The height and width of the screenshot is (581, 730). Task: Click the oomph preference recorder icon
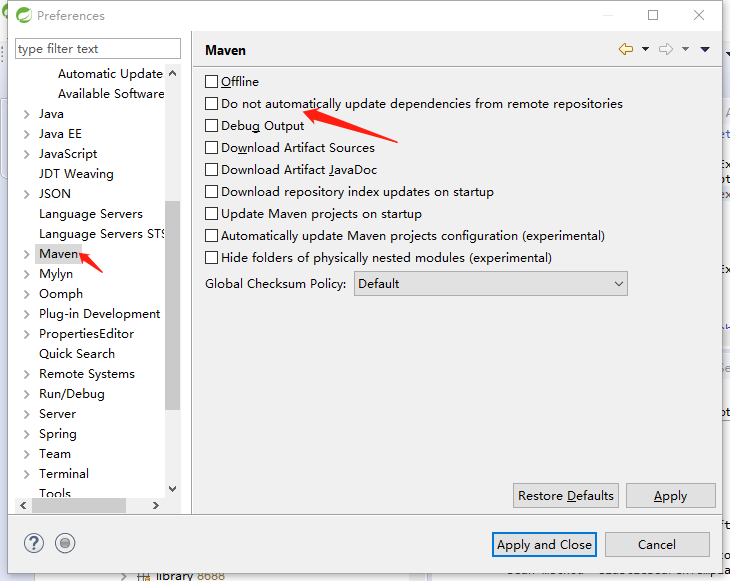click(x=65, y=543)
